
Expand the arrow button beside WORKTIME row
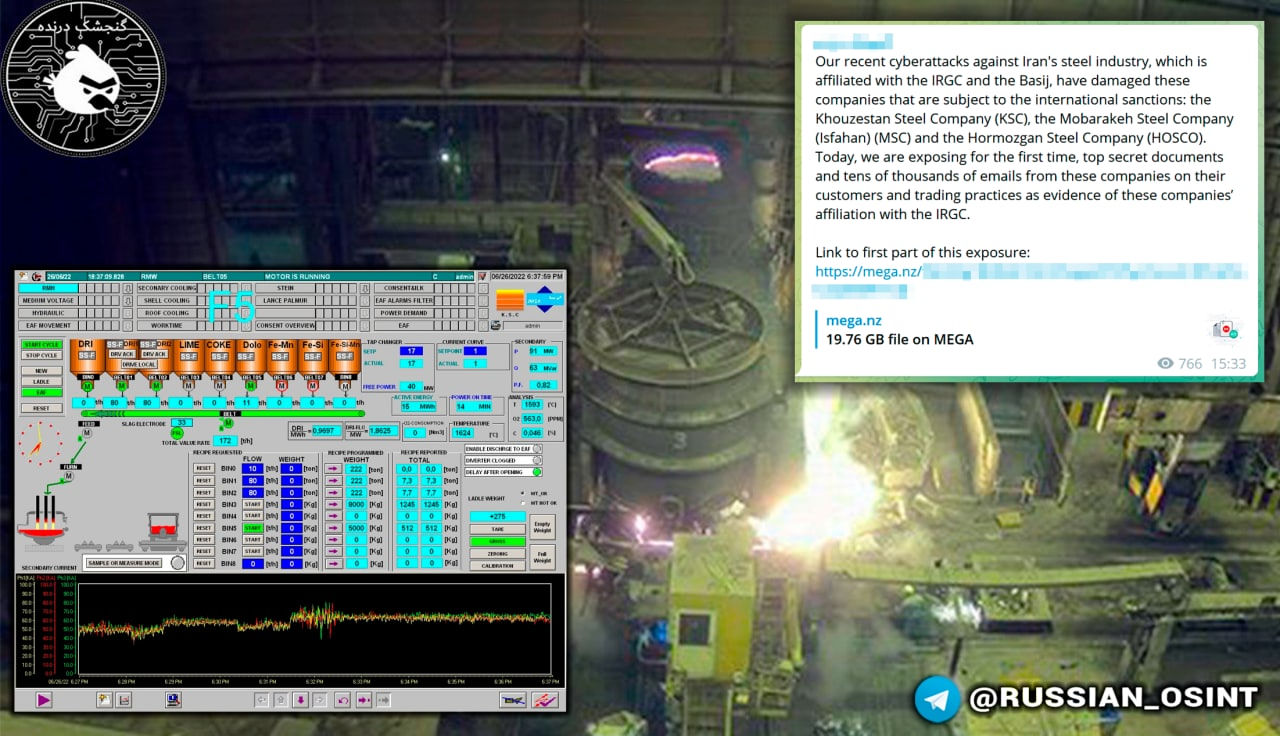(246, 326)
